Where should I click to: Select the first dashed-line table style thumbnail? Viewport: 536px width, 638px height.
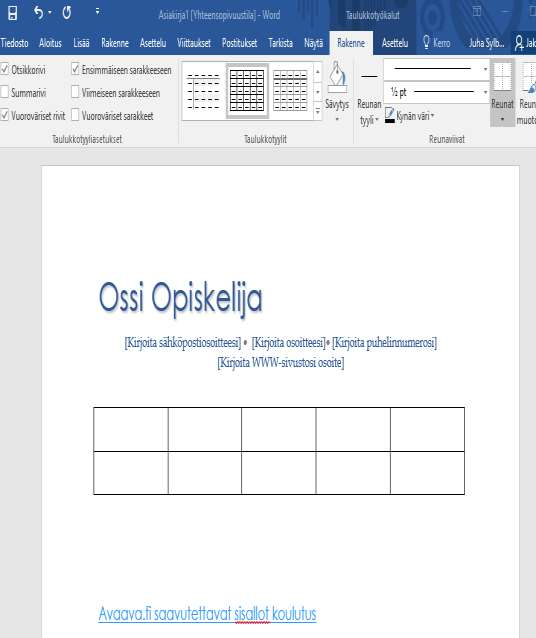(x=203, y=91)
